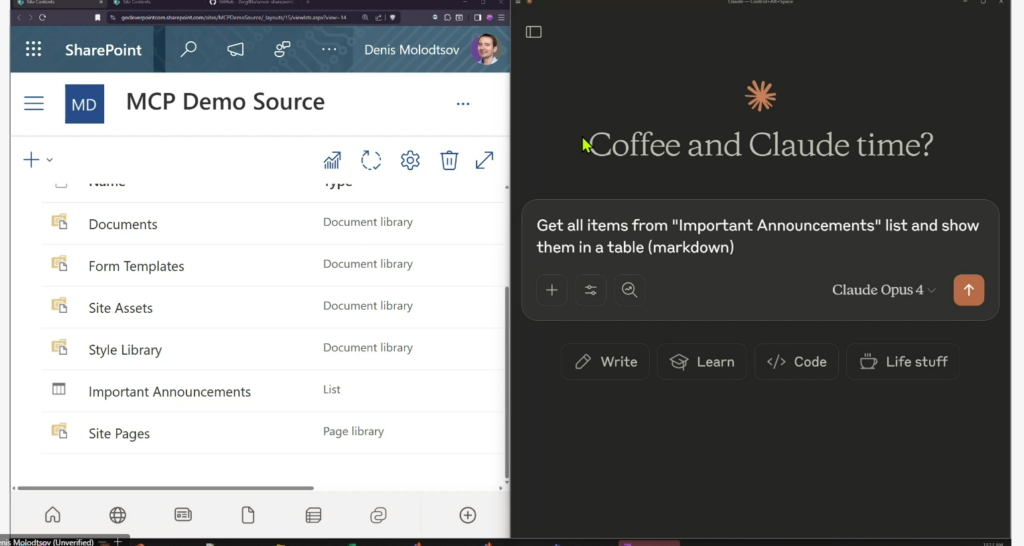The image size is (1024, 546).
Task: Open the search and tools sliders icon
Action: (590, 290)
